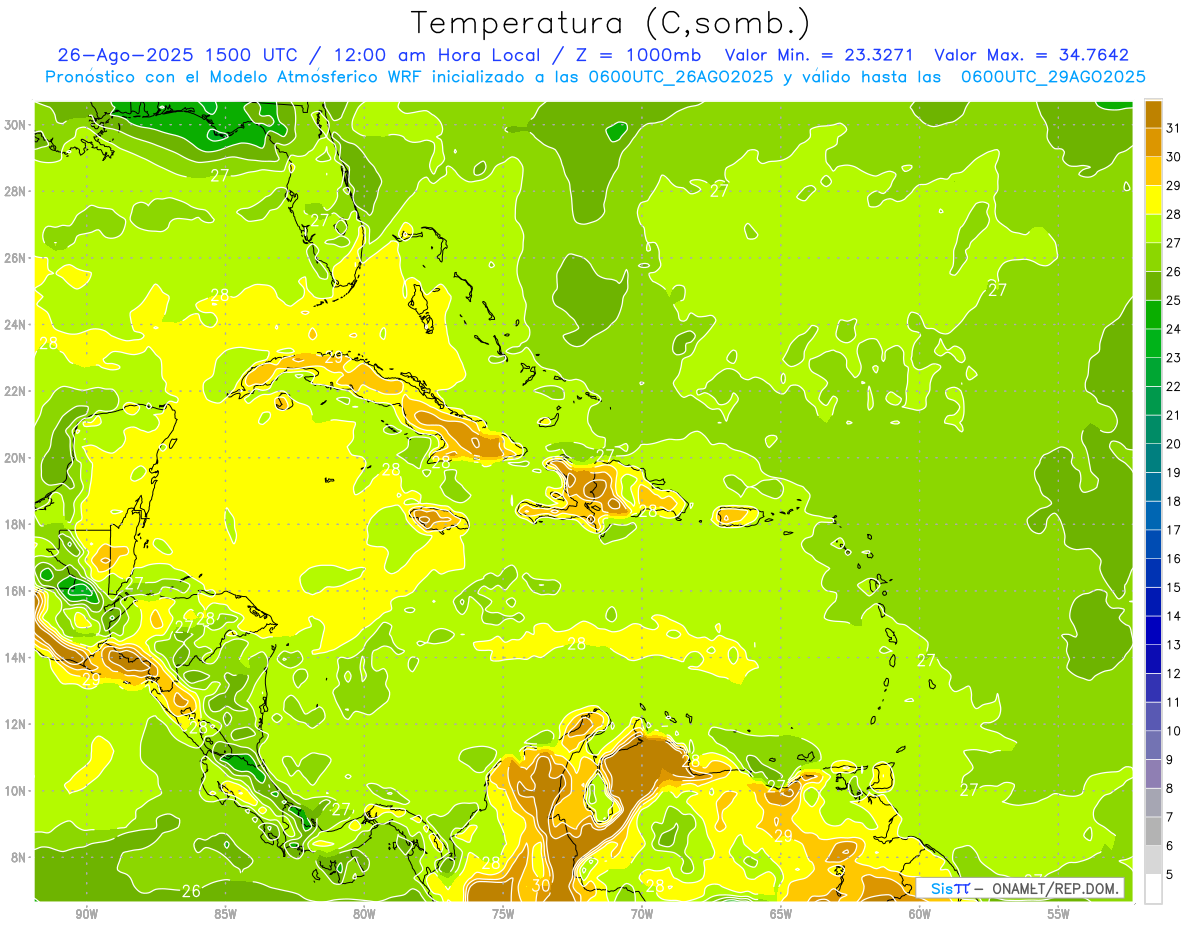The width and height of the screenshot is (1200, 927).
Task: Click value 20 on the color scale
Action: (1173, 444)
